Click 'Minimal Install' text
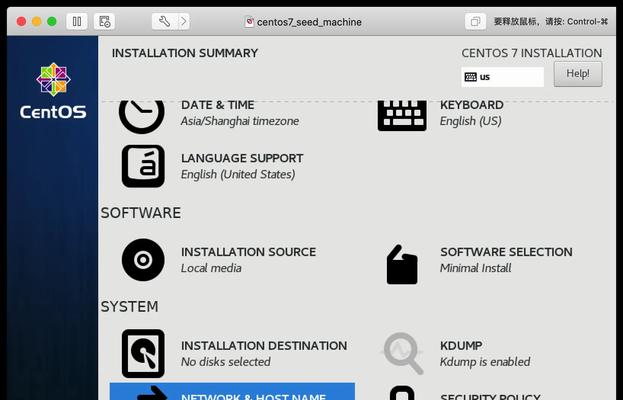Screen dimensions: 623x400 coord(476,268)
